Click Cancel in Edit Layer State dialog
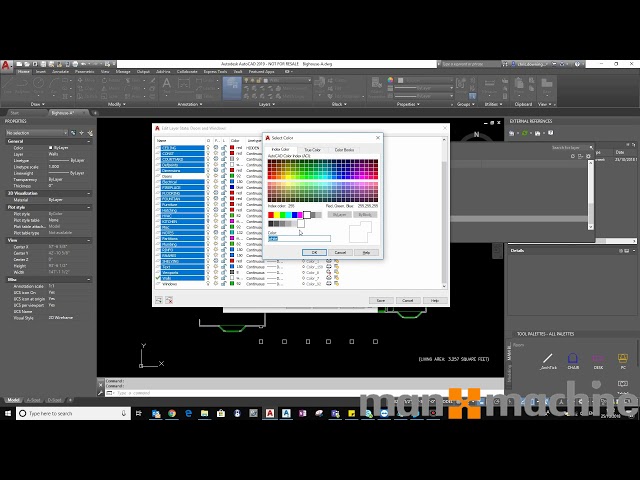 coord(407,300)
